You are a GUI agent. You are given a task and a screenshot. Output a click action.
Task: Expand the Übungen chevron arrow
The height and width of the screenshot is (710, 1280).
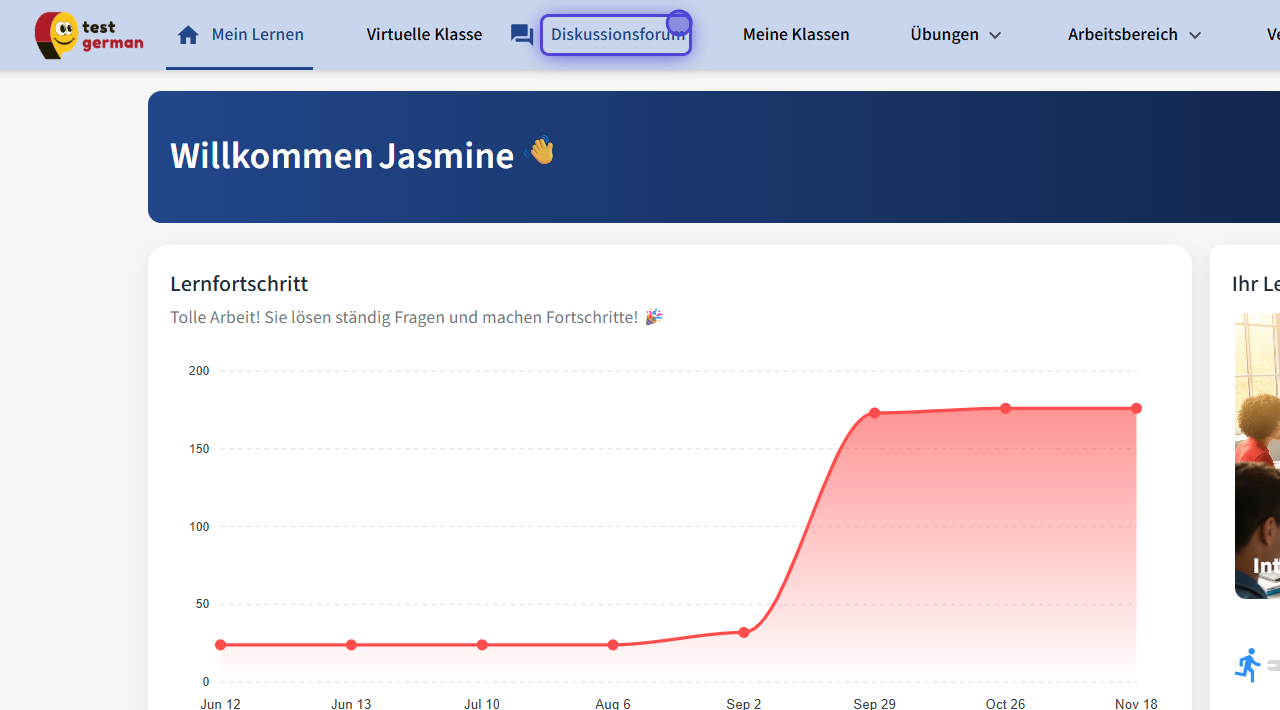coord(995,35)
